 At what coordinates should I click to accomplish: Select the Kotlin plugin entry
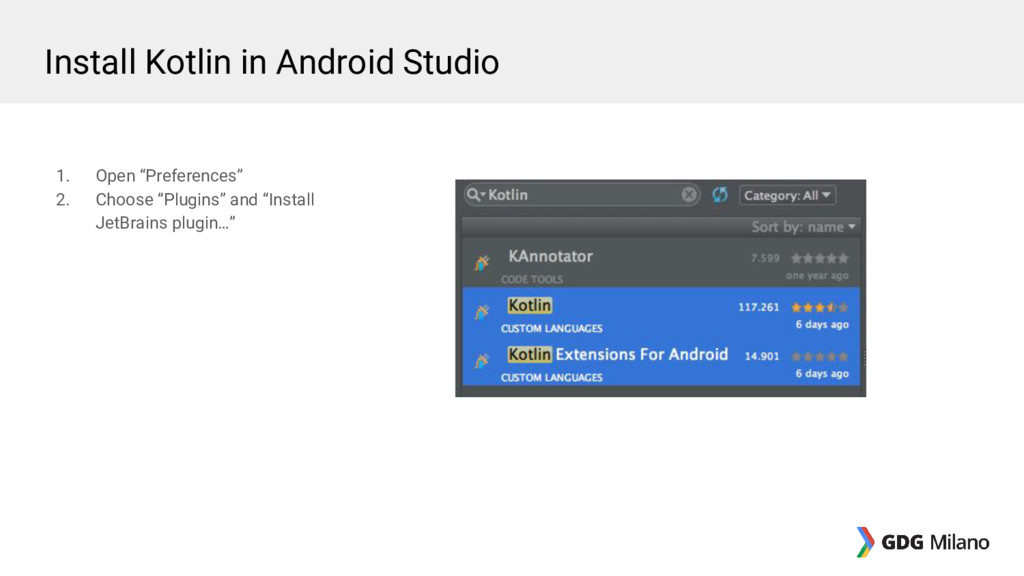point(661,312)
